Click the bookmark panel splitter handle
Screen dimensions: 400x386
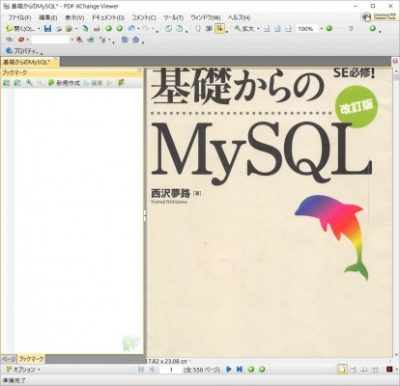tap(145, 215)
